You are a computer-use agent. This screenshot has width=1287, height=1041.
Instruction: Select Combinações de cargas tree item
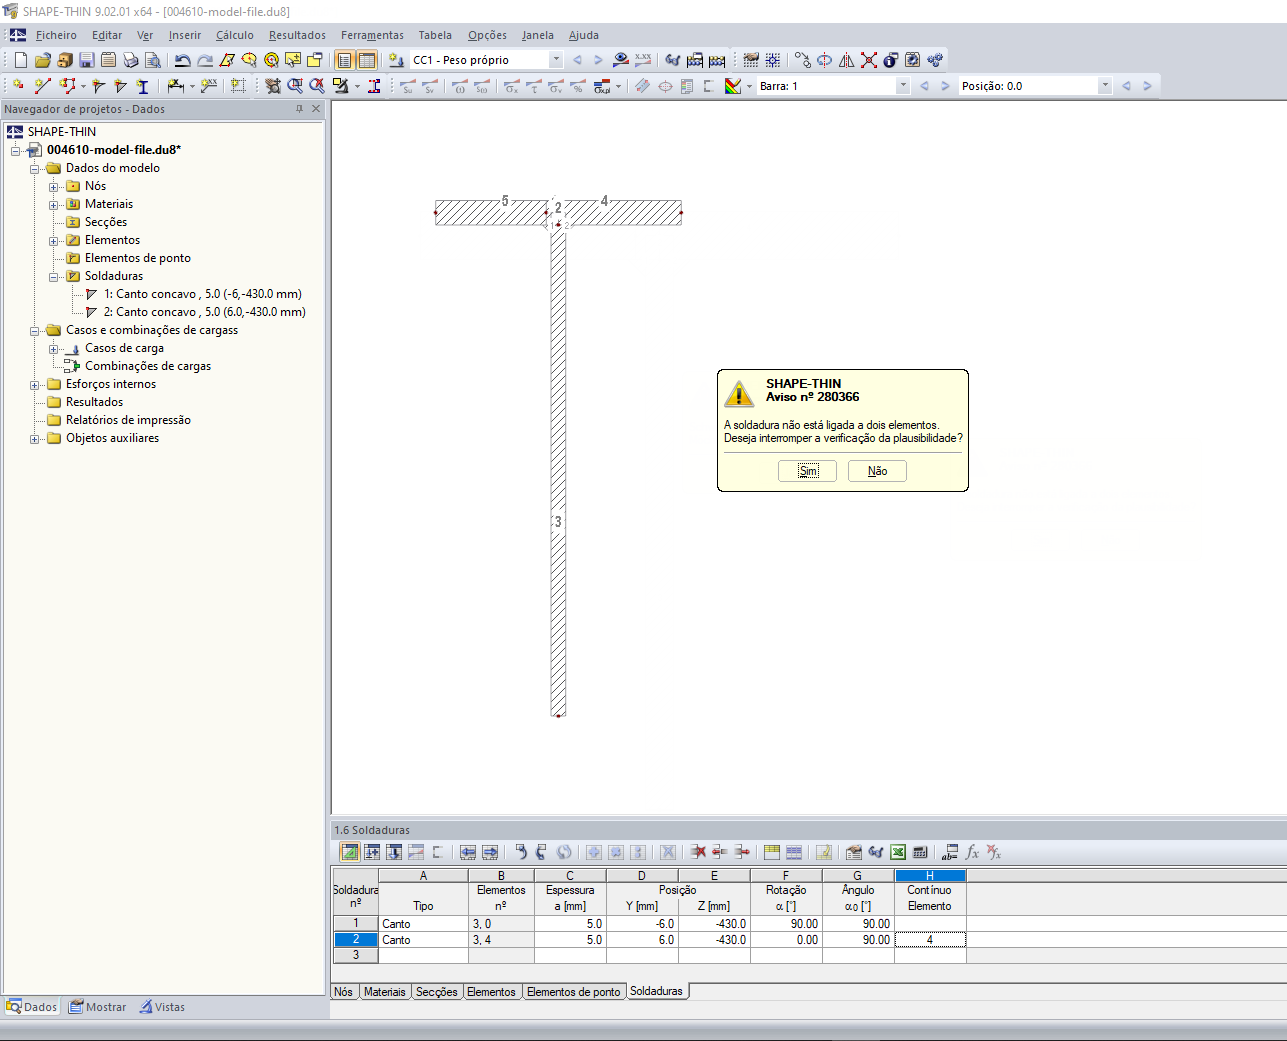(x=148, y=366)
